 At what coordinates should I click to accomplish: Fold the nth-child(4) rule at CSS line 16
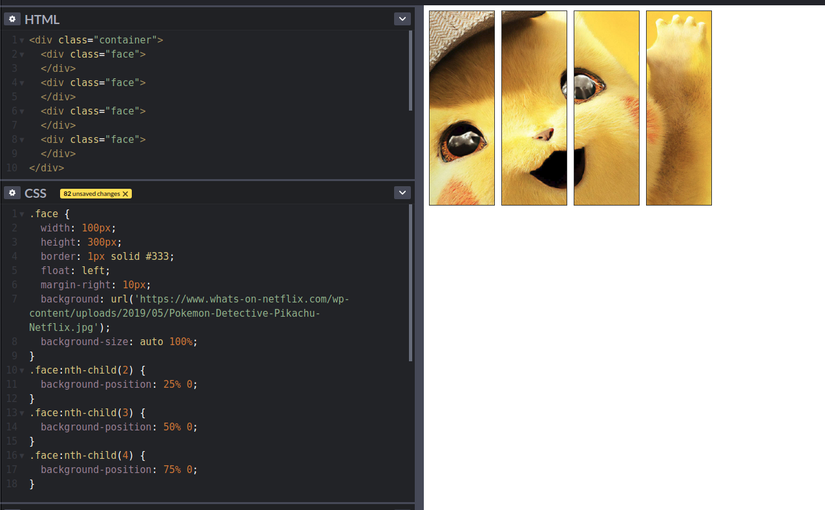[x=22, y=456]
